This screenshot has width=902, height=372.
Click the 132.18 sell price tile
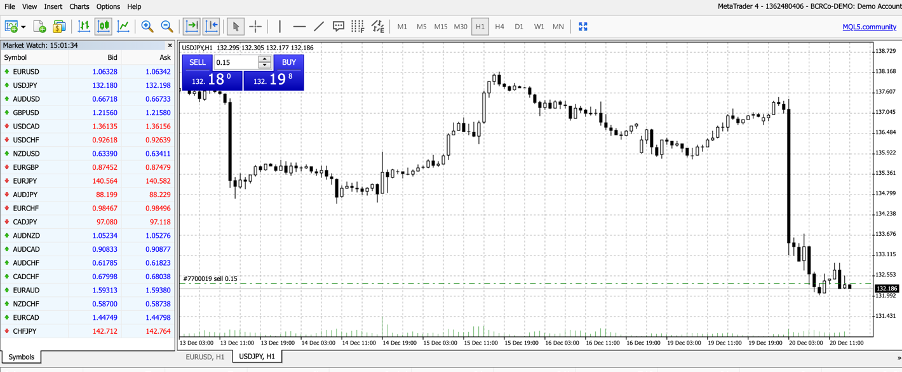(x=212, y=80)
